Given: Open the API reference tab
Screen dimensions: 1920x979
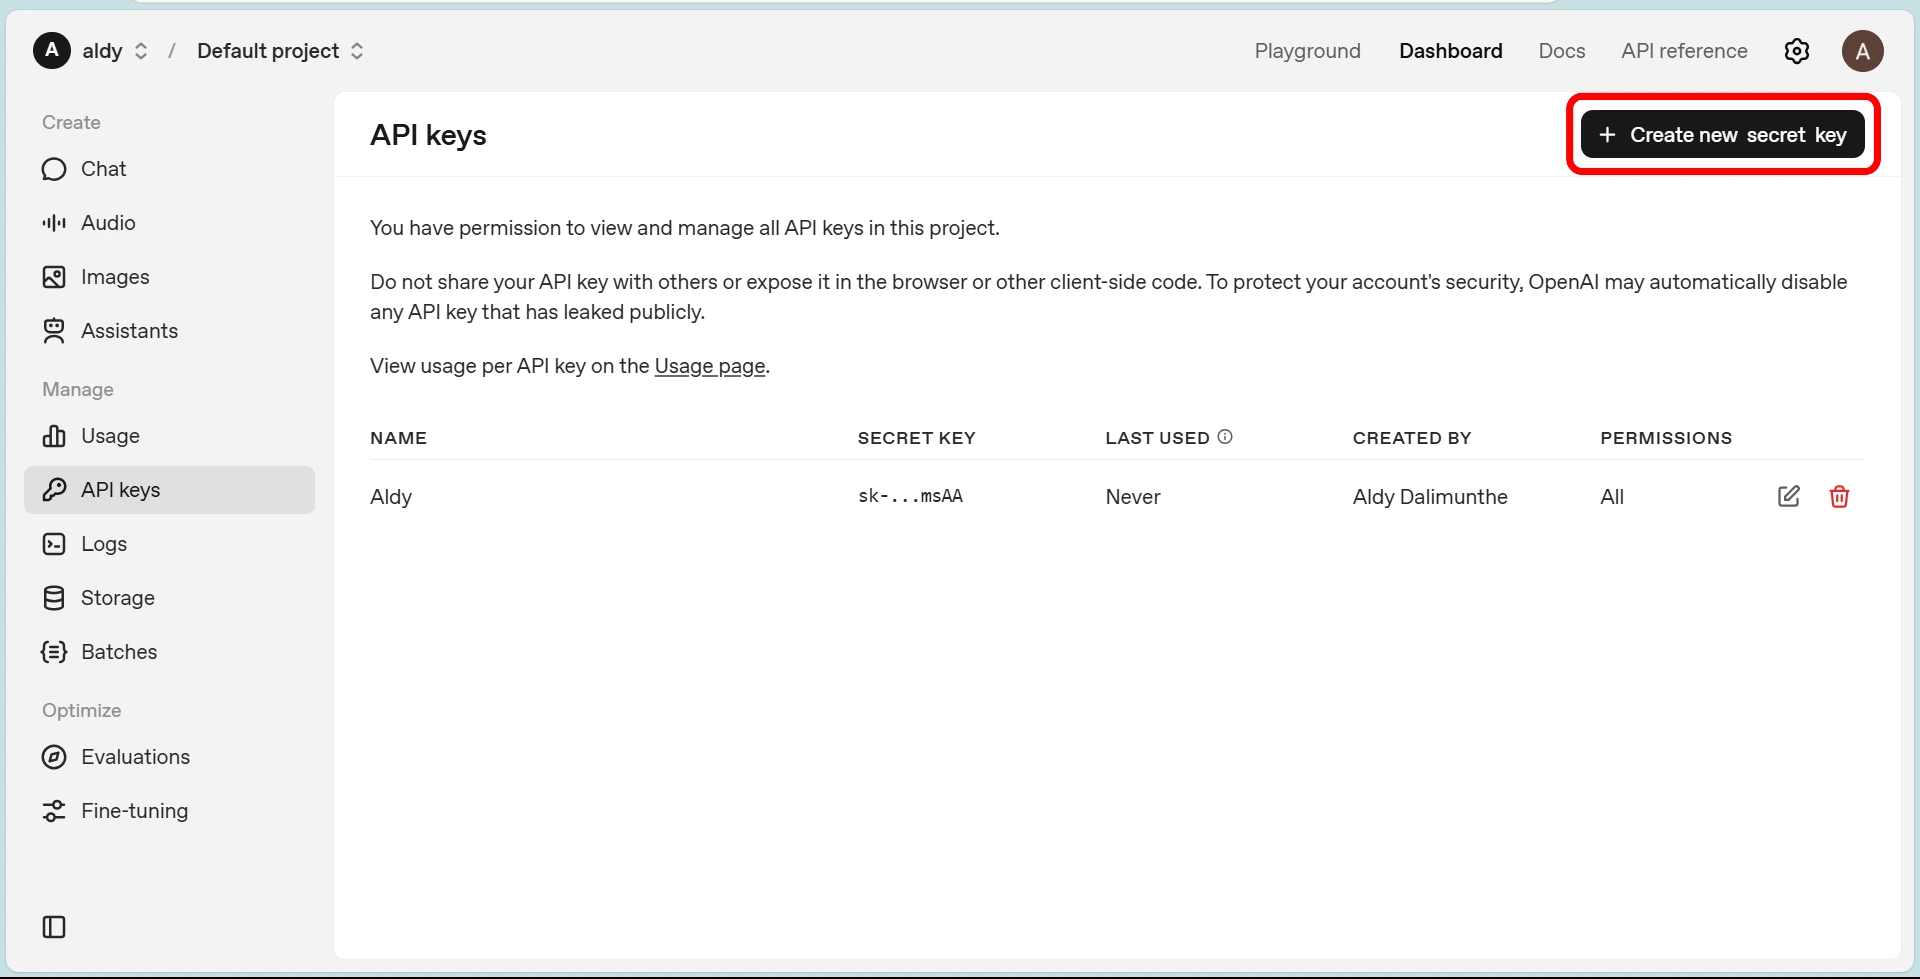Looking at the screenshot, I should (1684, 51).
